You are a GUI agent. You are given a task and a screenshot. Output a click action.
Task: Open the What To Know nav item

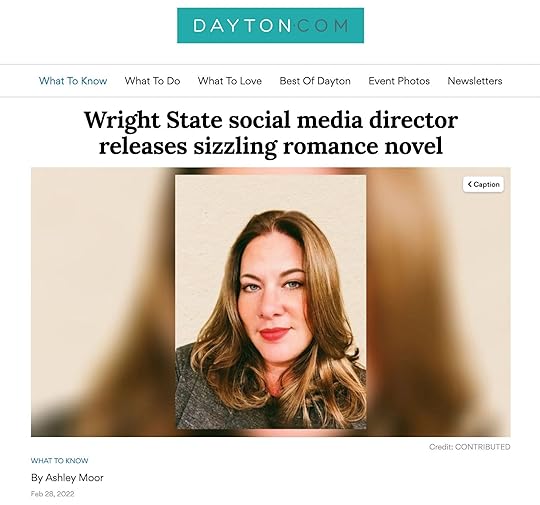pyautogui.click(x=73, y=81)
